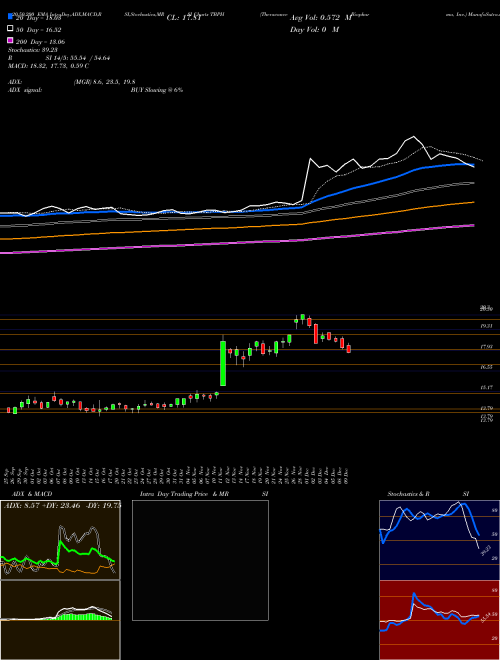The height and width of the screenshot is (660, 500).
Task: Click the 'Intra Day Trading Price & MR' title
Action: tap(184, 494)
